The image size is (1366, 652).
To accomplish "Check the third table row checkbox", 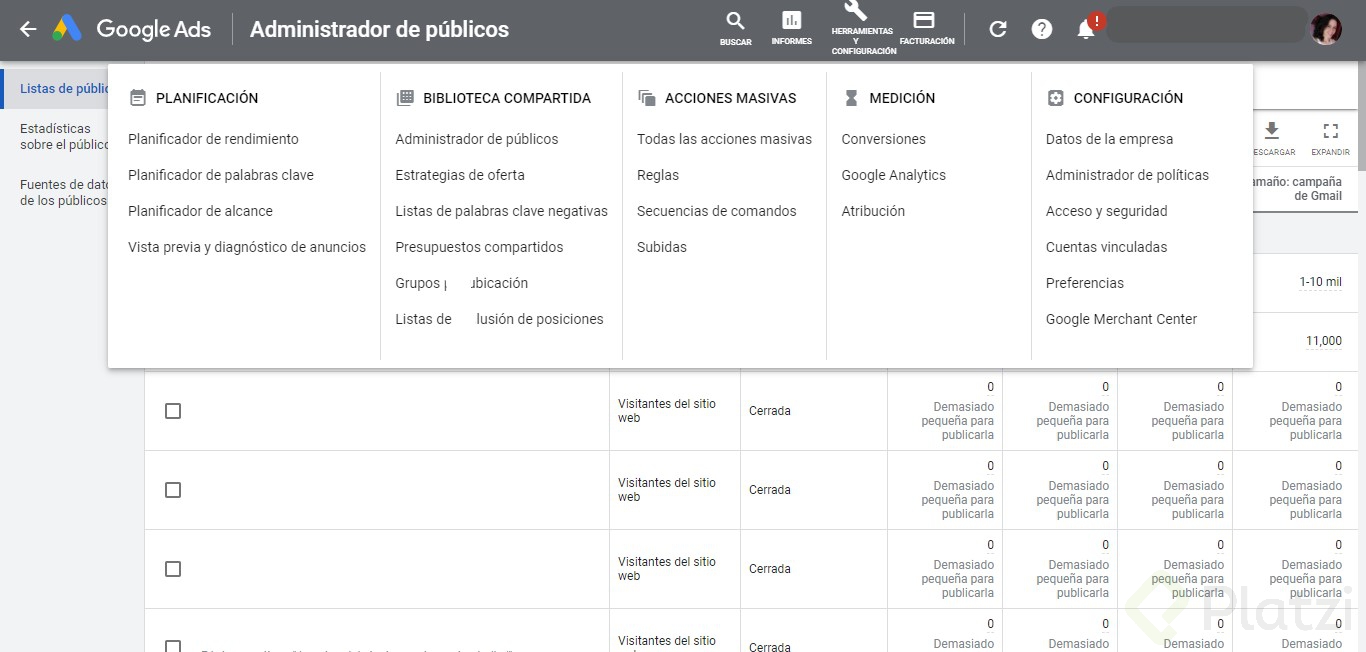I will pyautogui.click(x=173, y=569).
